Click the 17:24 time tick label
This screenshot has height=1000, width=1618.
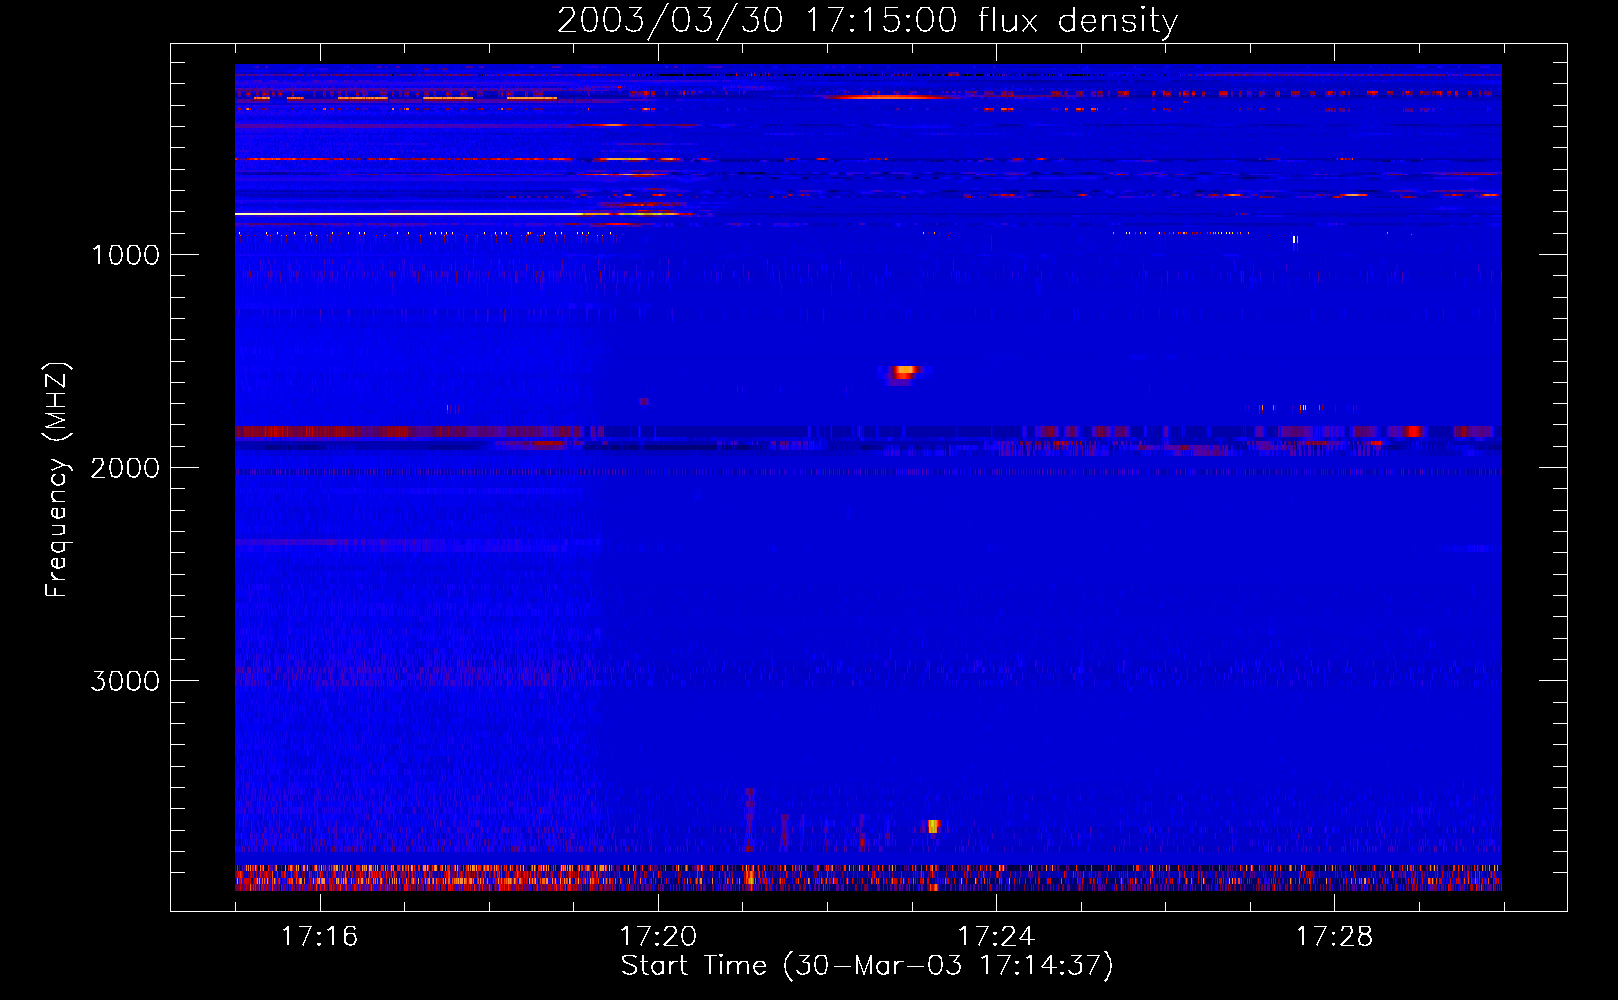pyautogui.click(x=996, y=936)
